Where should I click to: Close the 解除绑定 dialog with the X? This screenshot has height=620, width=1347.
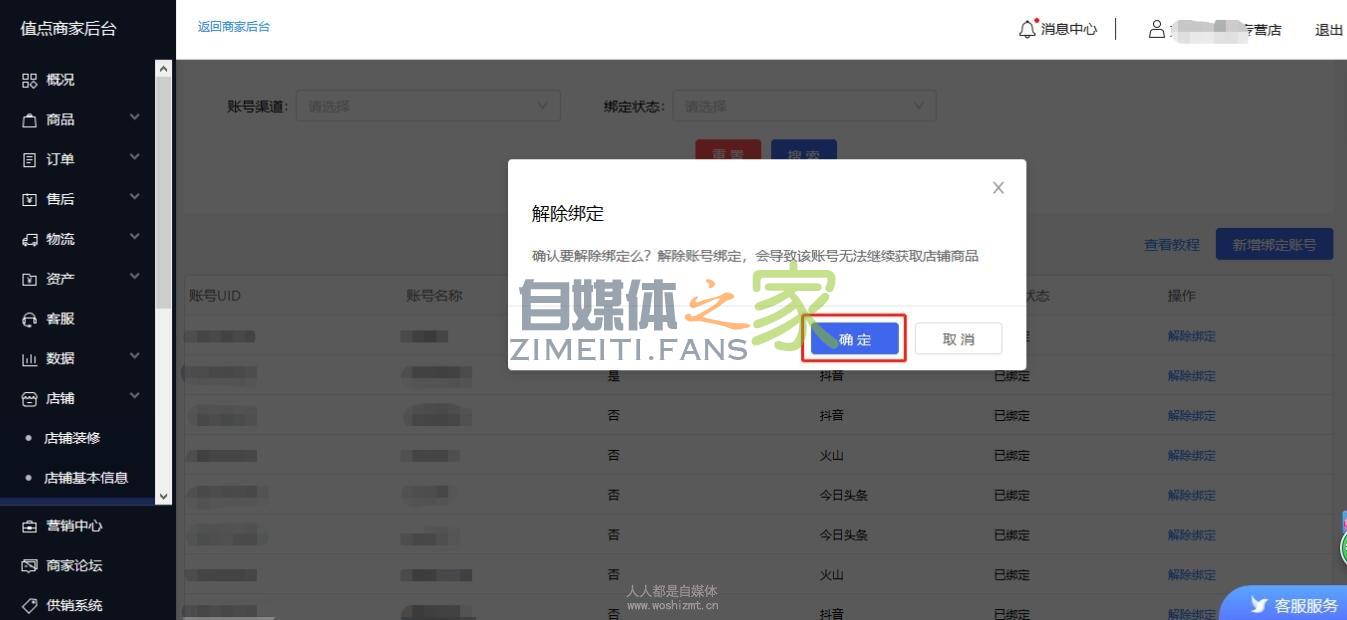click(997, 187)
